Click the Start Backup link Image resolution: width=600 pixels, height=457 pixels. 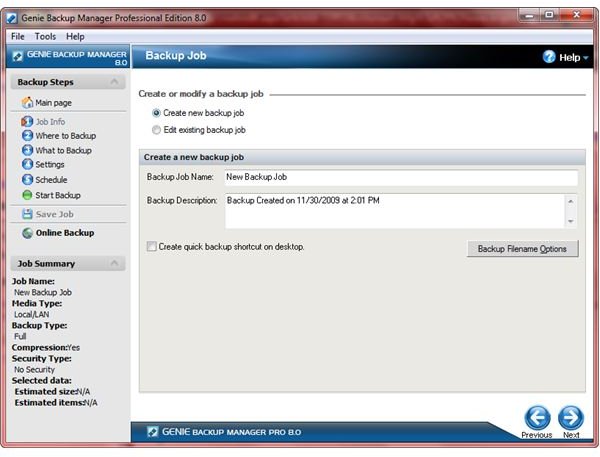(58, 195)
